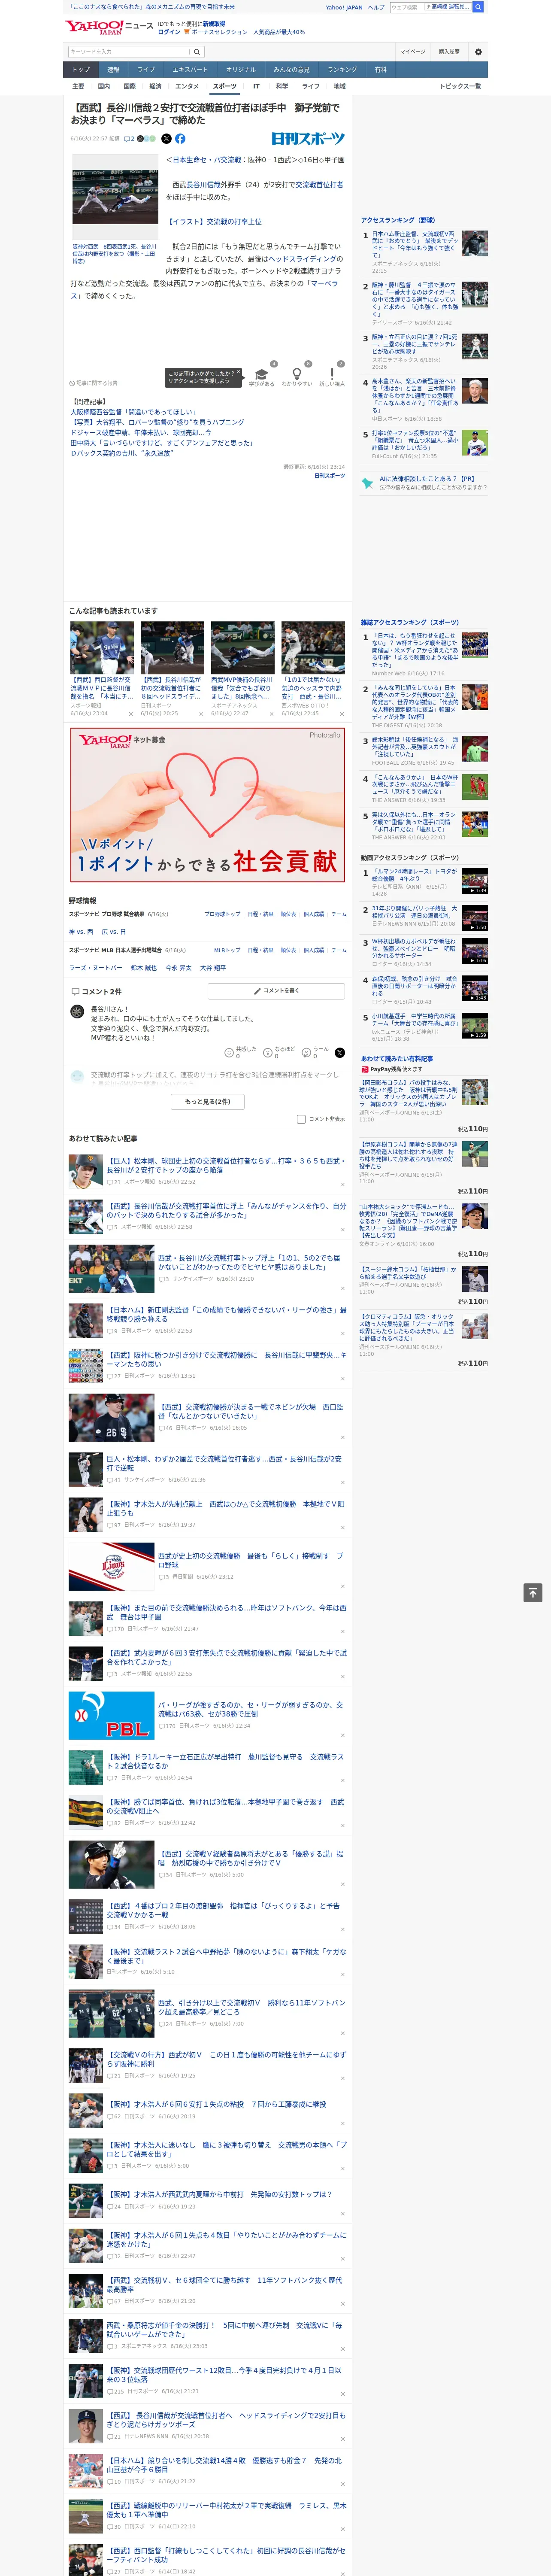
Task: Open the ランキング tab
Action: [x=342, y=69]
